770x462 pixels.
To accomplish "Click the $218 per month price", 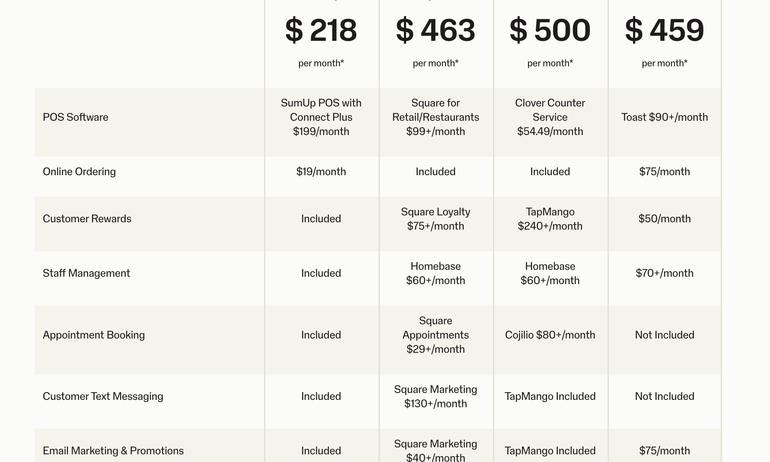I will 321,30.
